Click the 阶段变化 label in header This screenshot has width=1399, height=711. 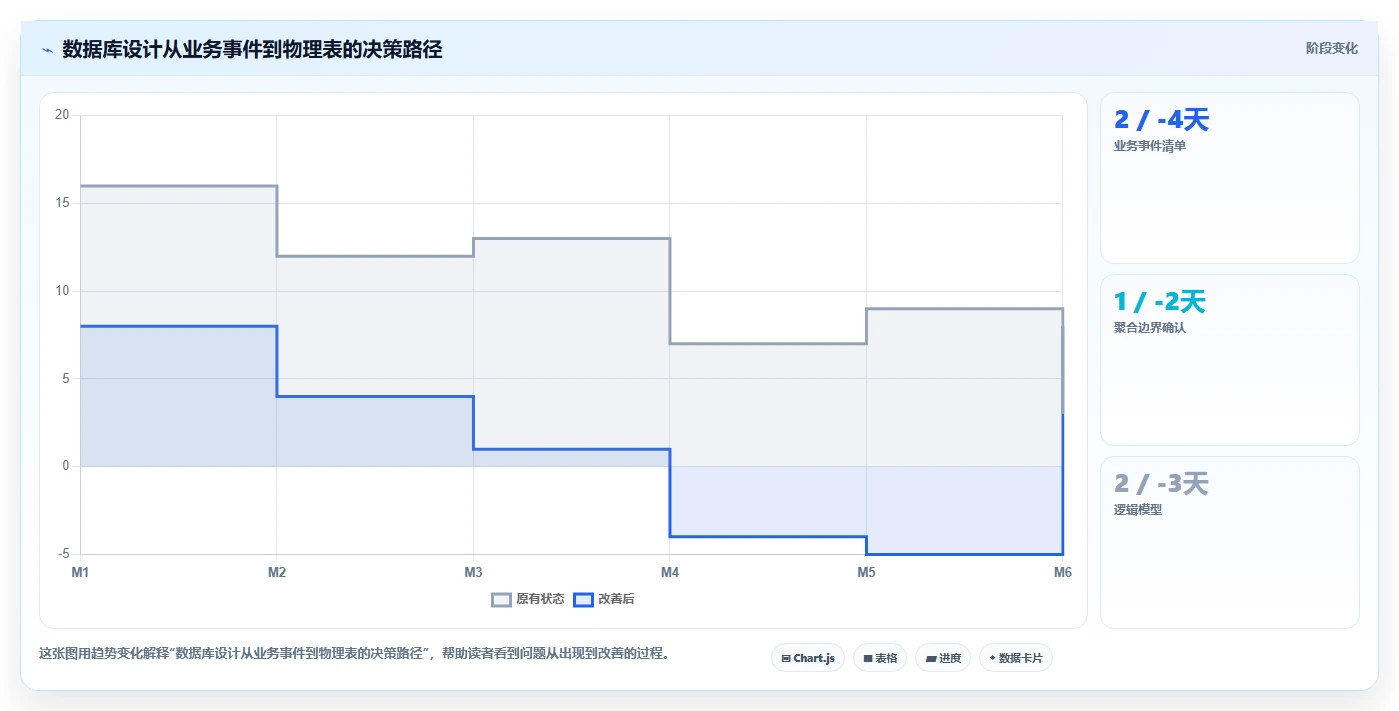(x=1332, y=48)
